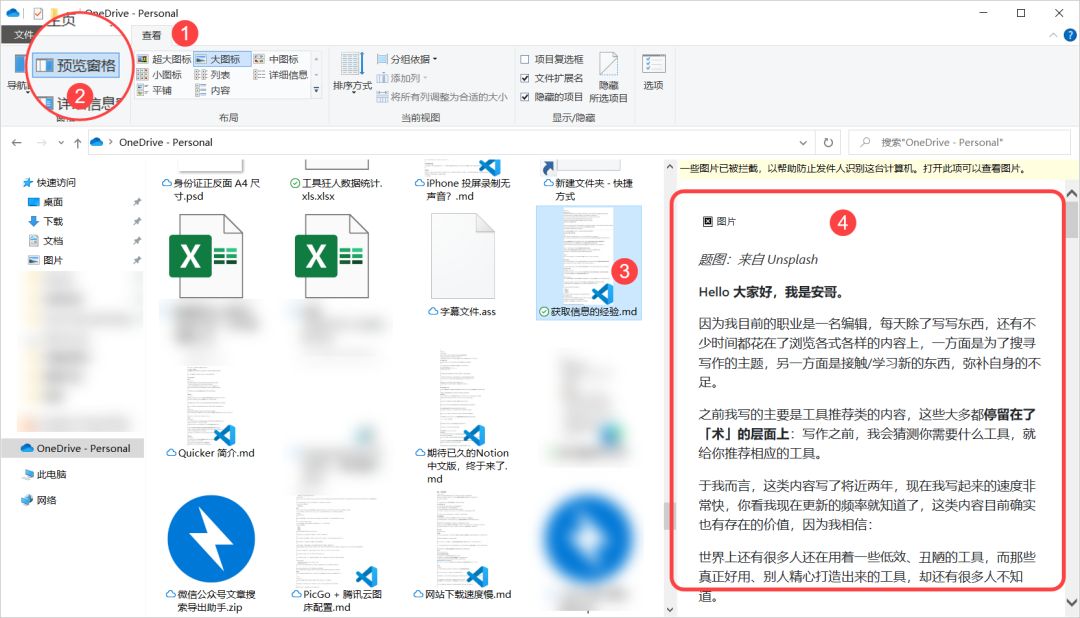Open the 文件 menu tab

[23, 34]
